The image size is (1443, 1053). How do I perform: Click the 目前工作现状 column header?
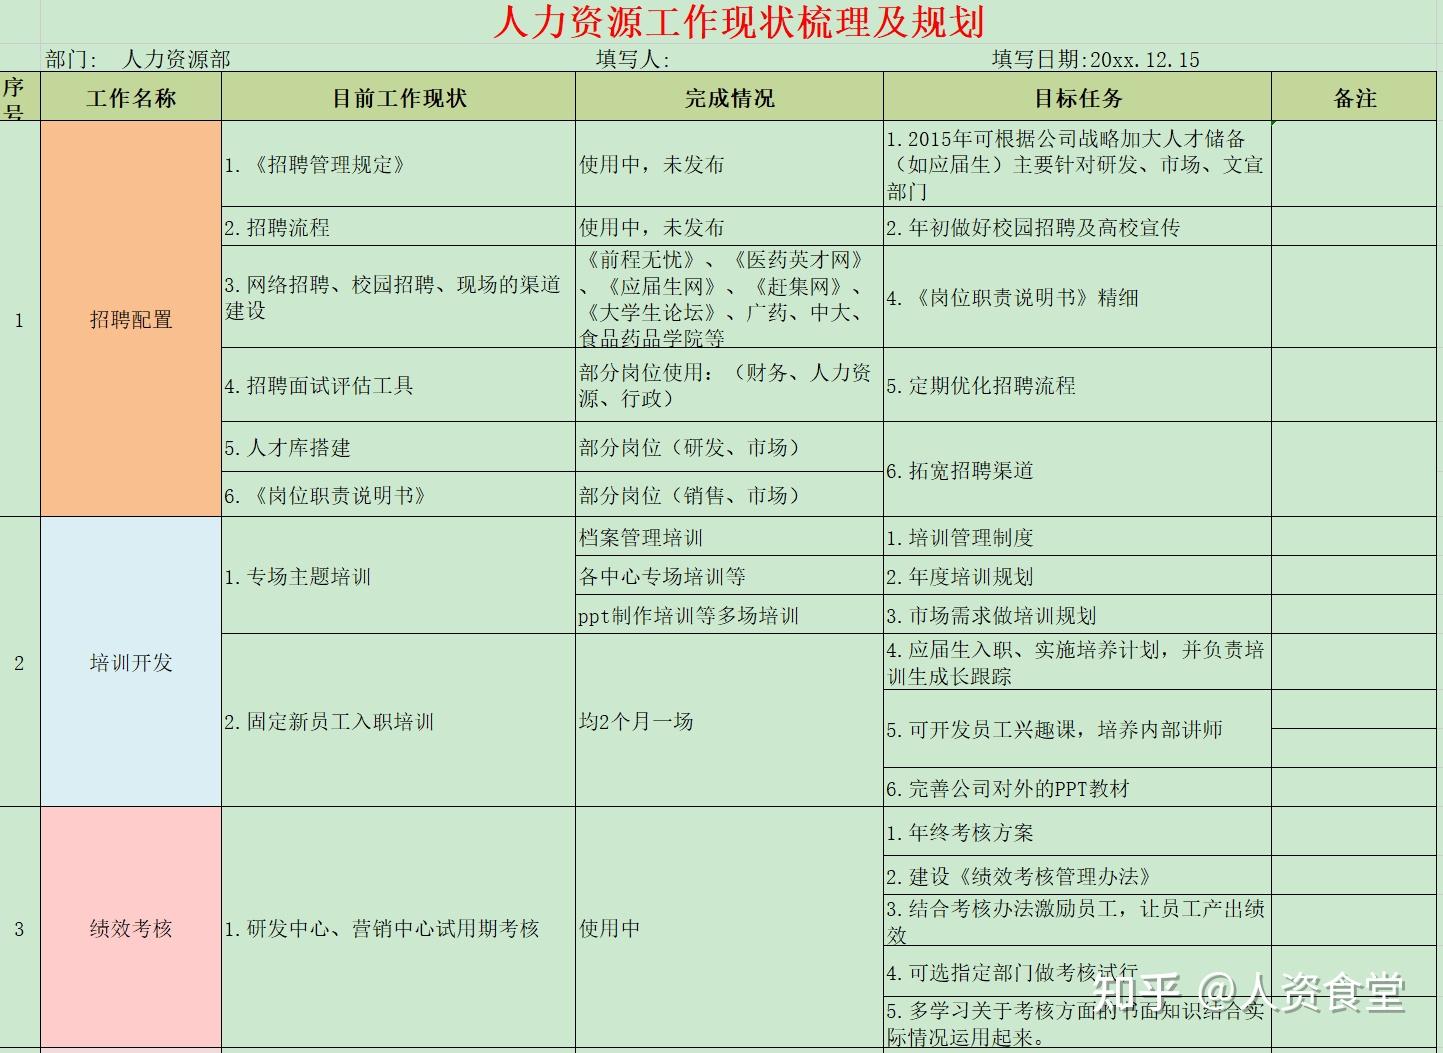[x=399, y=97]
